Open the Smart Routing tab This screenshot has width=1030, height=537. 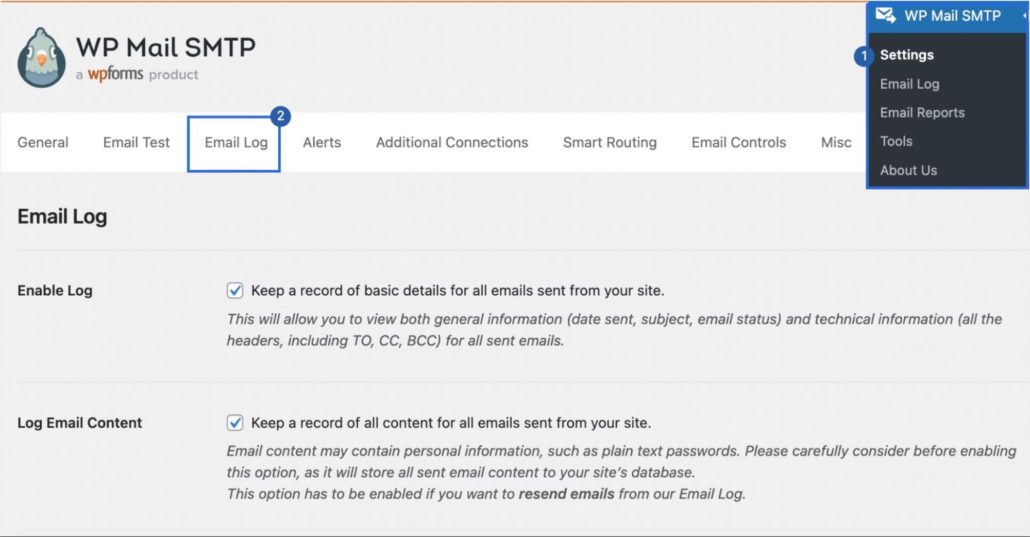coord(610,143)
